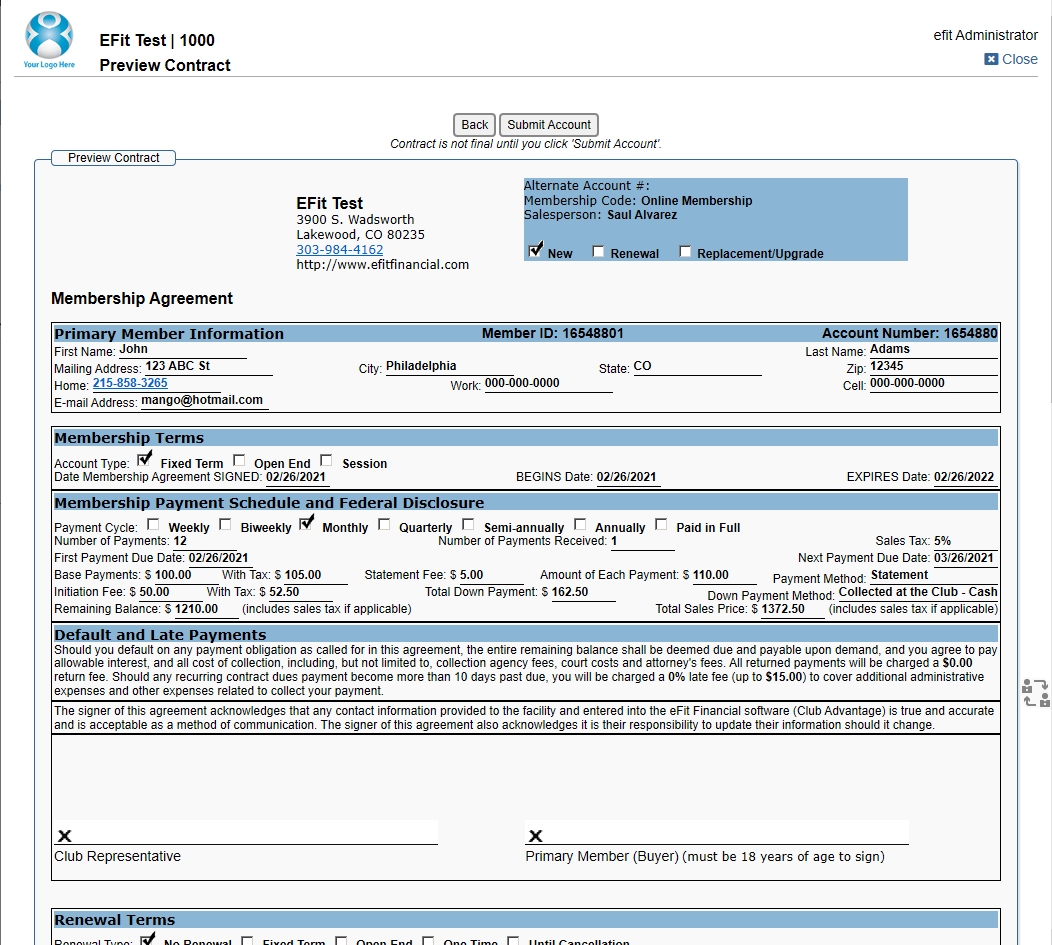The width and height of the screenshot is (1052, 945).
Task: Check the Open End account type checkbox
Action: (239, 460)
